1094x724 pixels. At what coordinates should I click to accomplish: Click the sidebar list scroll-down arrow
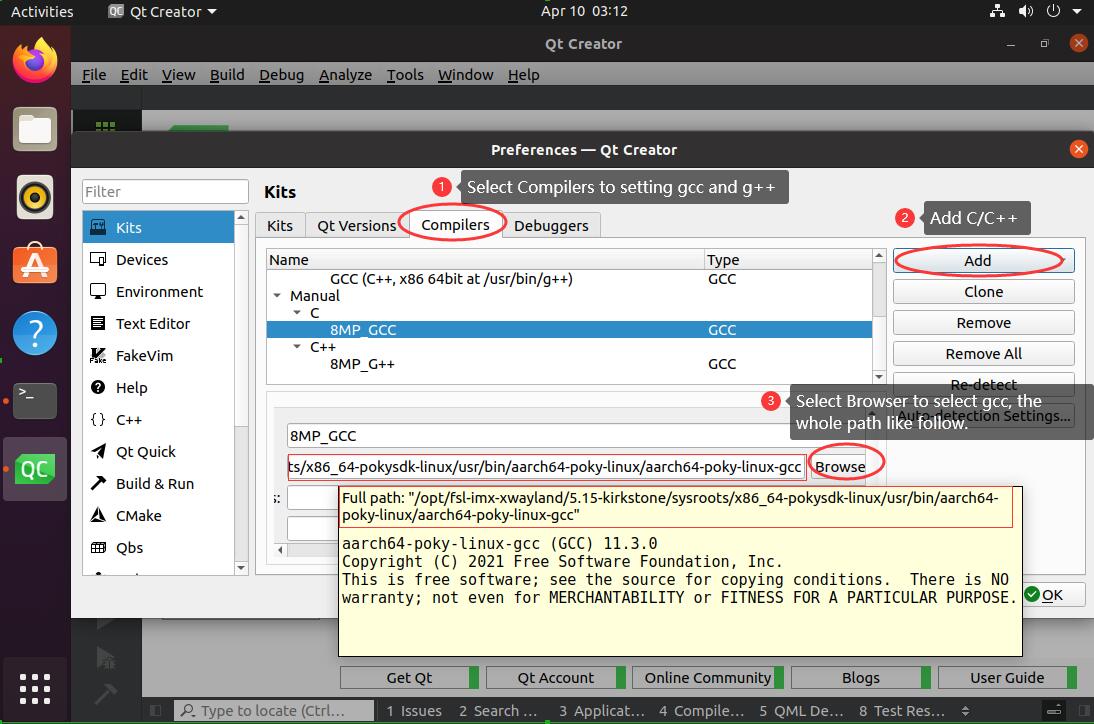click(x=241, y=568)
